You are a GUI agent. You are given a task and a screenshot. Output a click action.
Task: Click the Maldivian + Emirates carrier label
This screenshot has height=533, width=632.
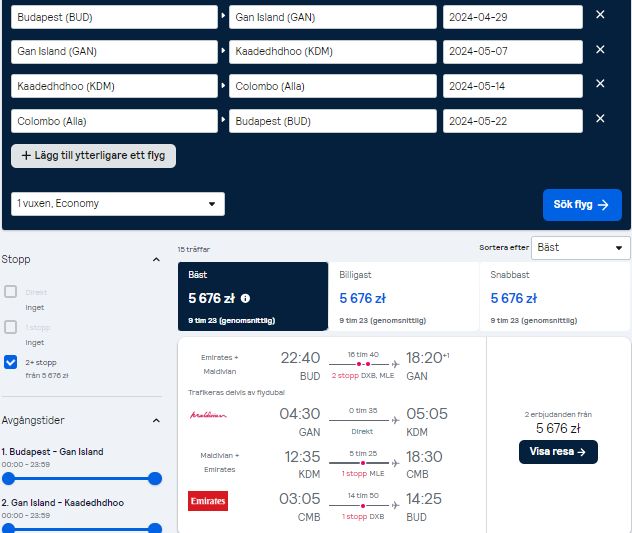point(220,462)
